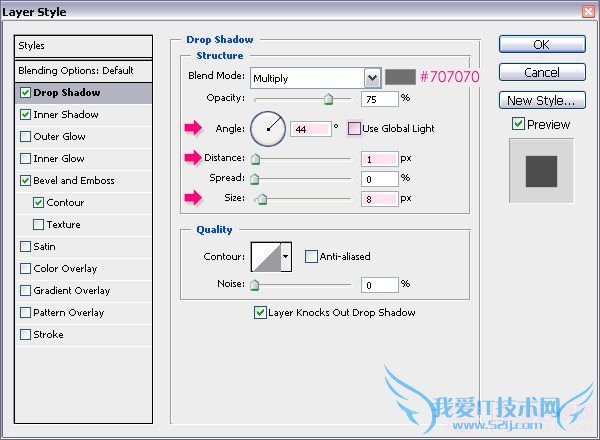Enable the Satin checkbox
The image size is (600, 440).
click(x=25, y=246)
